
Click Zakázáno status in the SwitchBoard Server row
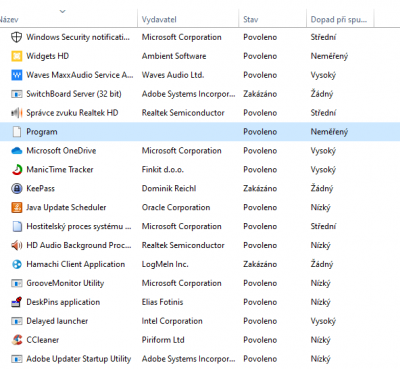pos(260,94)
